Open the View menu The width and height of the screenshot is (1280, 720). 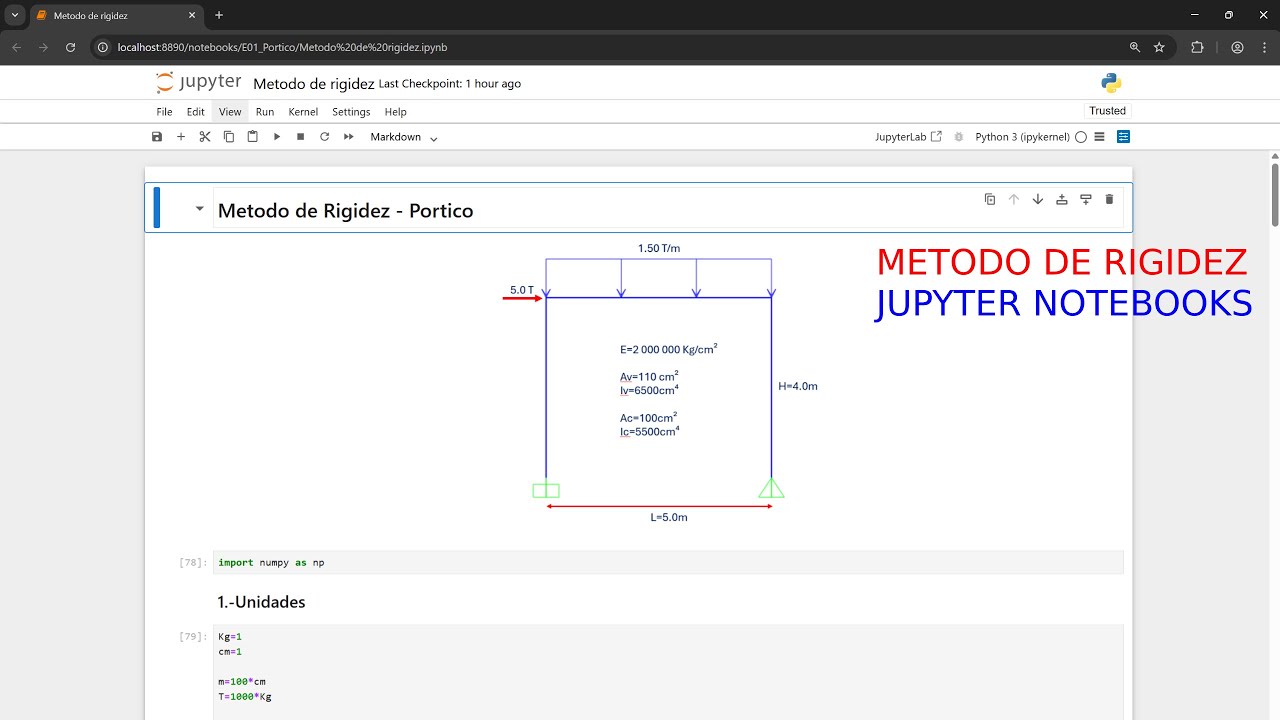pos(230,112)
